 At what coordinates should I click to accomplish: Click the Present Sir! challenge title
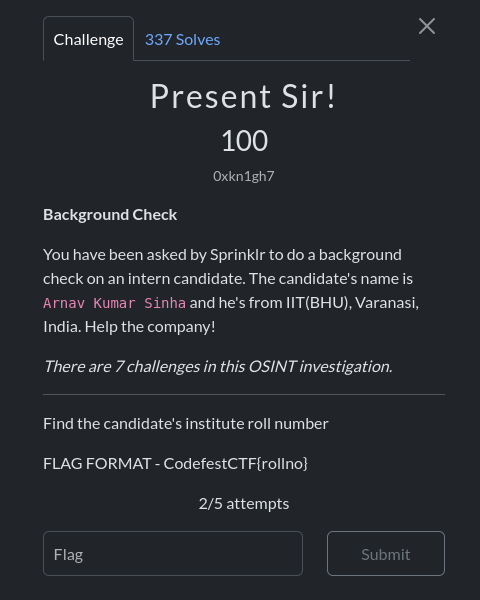click(x=243, y=96)
